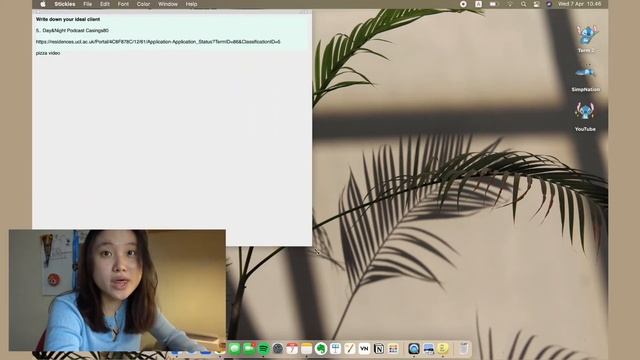
Task: Open the YouTube desktop folder
Action: click(585, 117)
